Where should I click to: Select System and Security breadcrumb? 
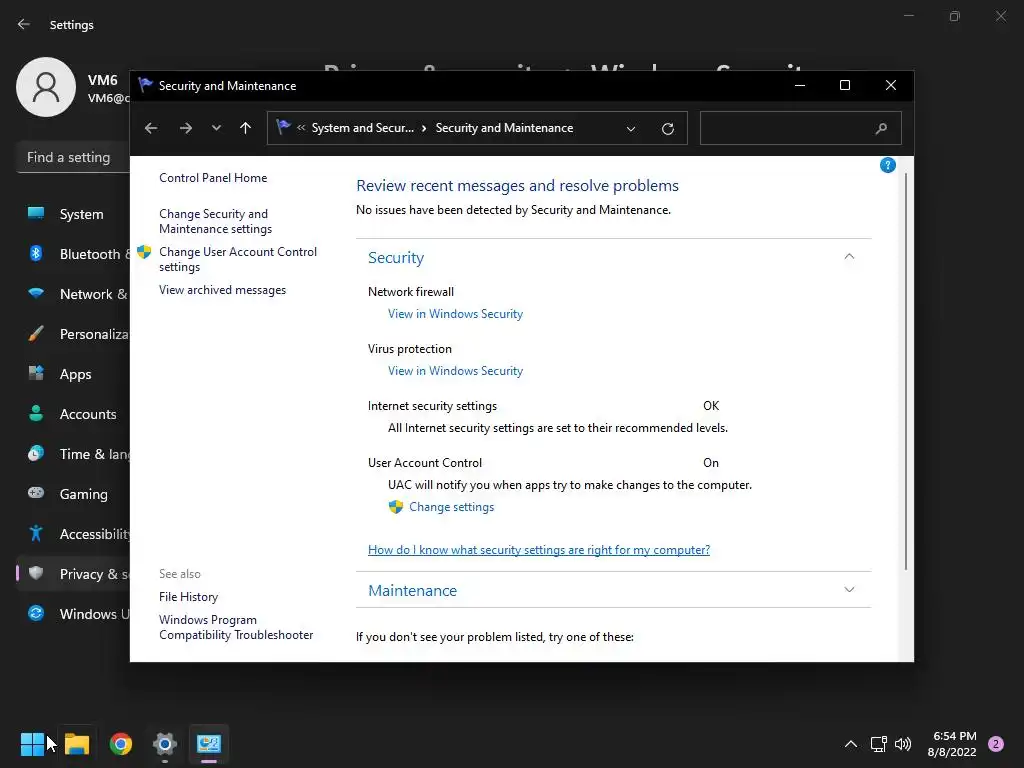(362, 128)
